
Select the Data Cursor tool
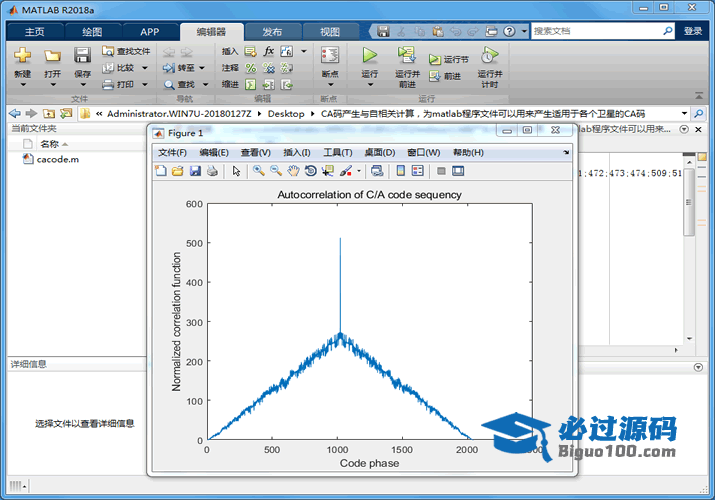tap(327, 171)
